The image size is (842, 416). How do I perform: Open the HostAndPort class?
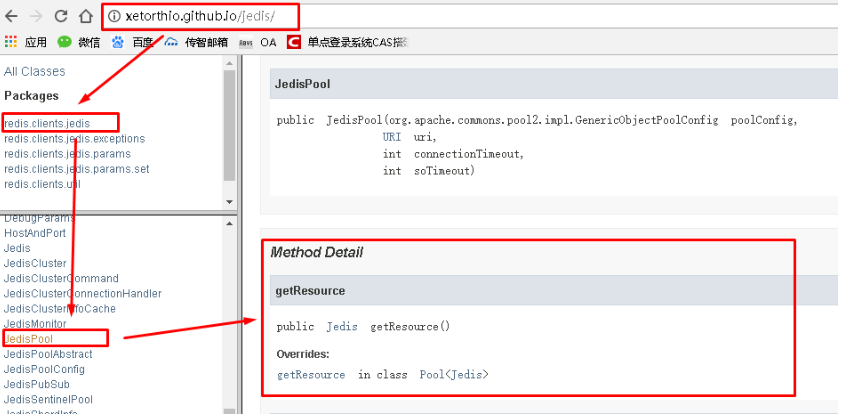pyautogui.click(x=35, y=233)
